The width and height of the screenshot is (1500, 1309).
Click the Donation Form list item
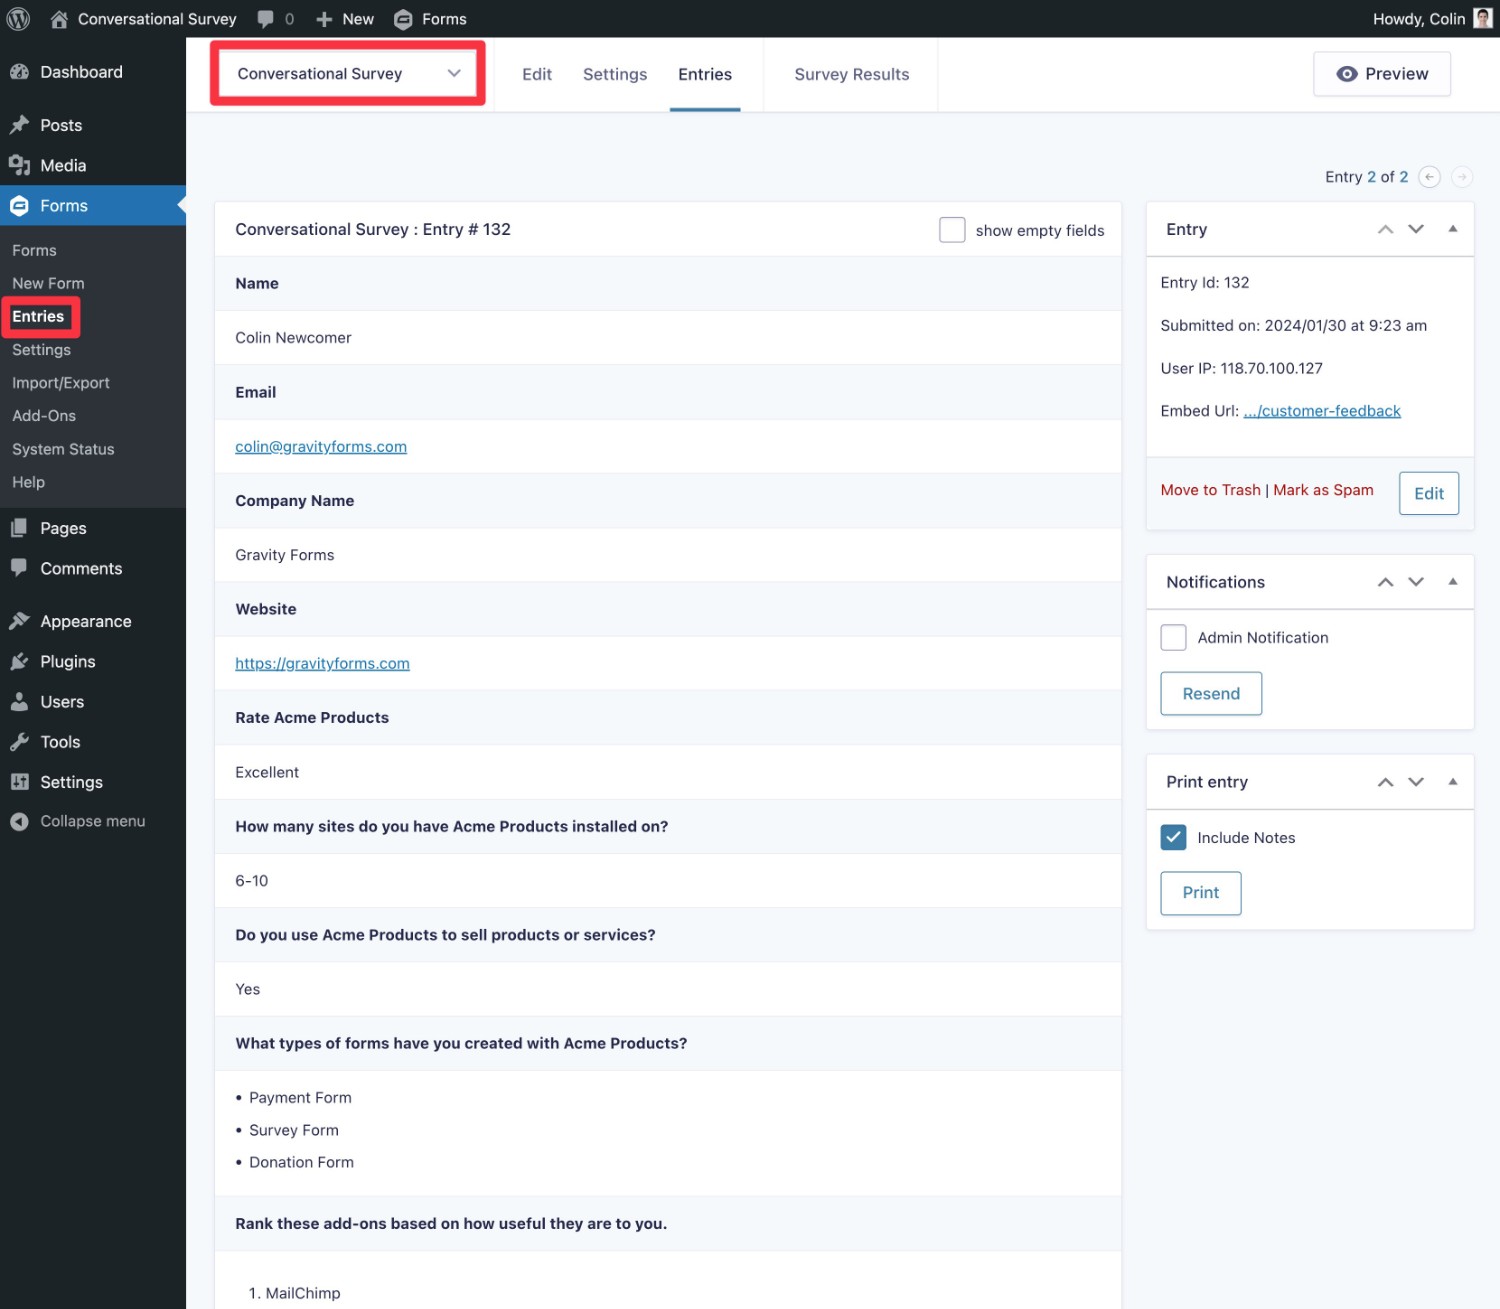(x=301, y=1162)
